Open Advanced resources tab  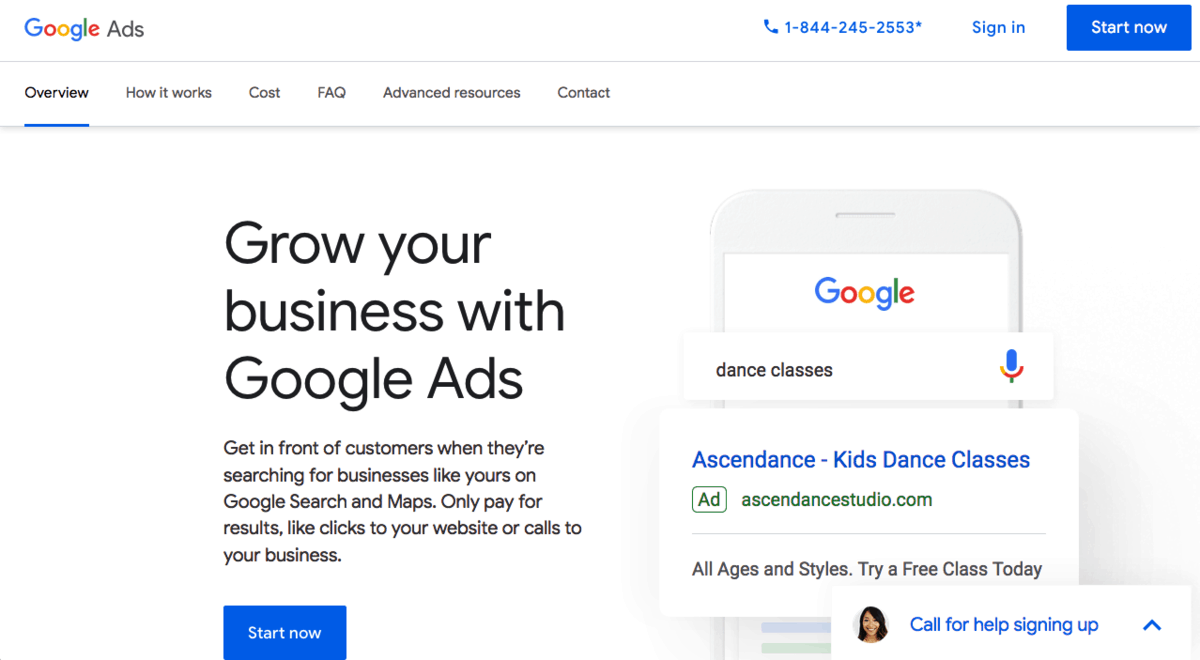point(452,93)
